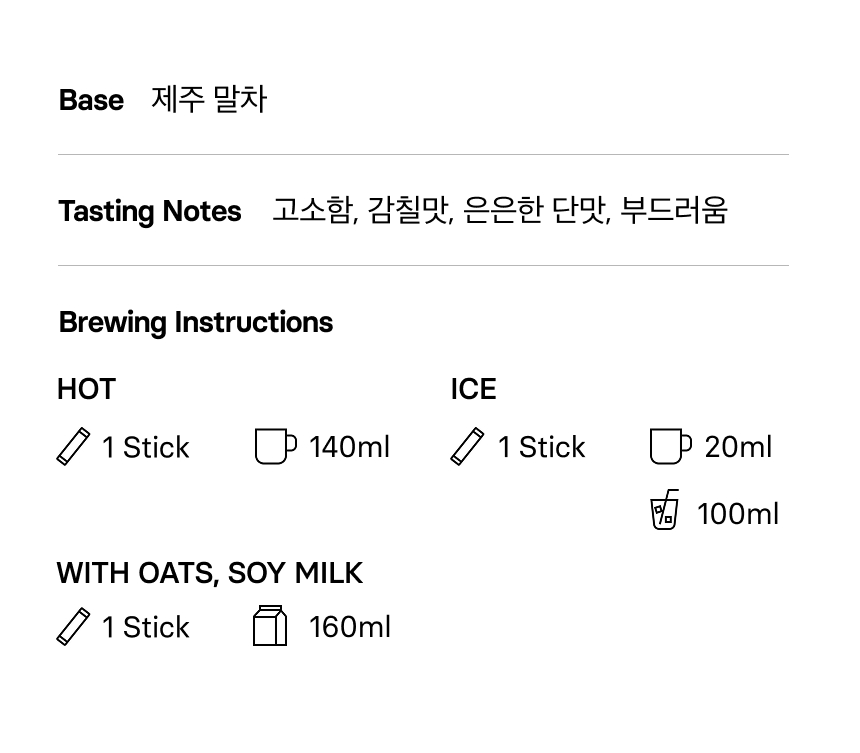Click the mug icon beside 20ml
The width and height of the screenshot is (860, 753).
click(669, 446)
